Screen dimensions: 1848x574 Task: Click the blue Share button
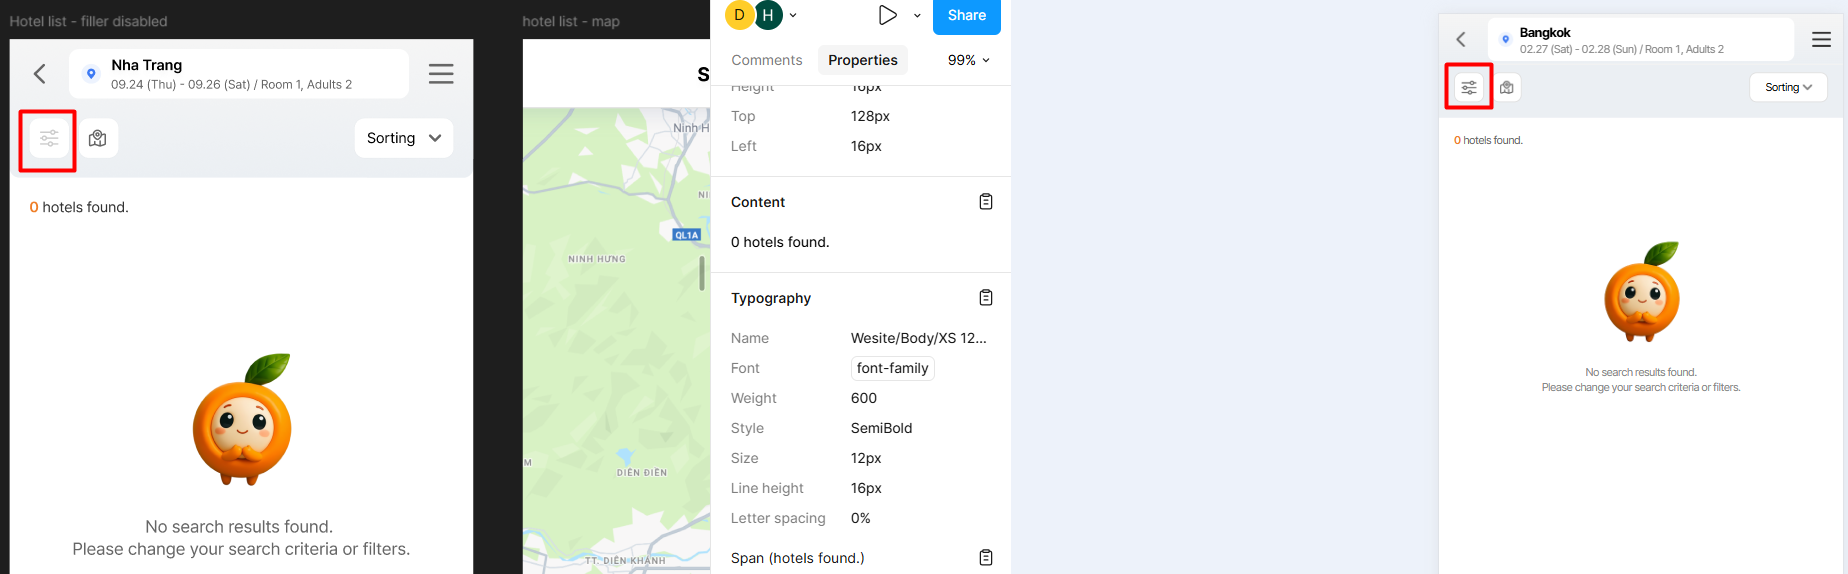966,16
